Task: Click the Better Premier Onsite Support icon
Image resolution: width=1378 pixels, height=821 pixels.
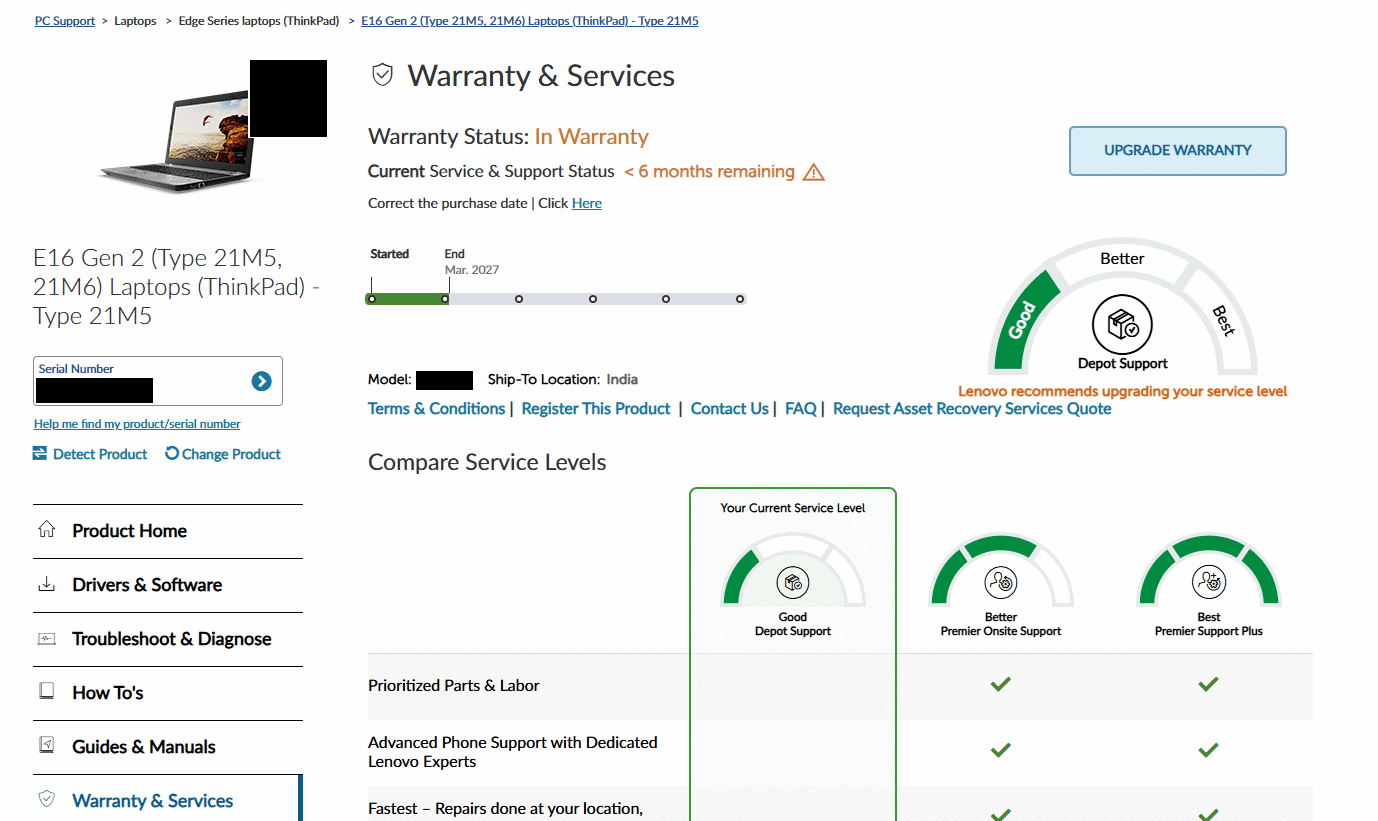Action: coord(1001,582)
